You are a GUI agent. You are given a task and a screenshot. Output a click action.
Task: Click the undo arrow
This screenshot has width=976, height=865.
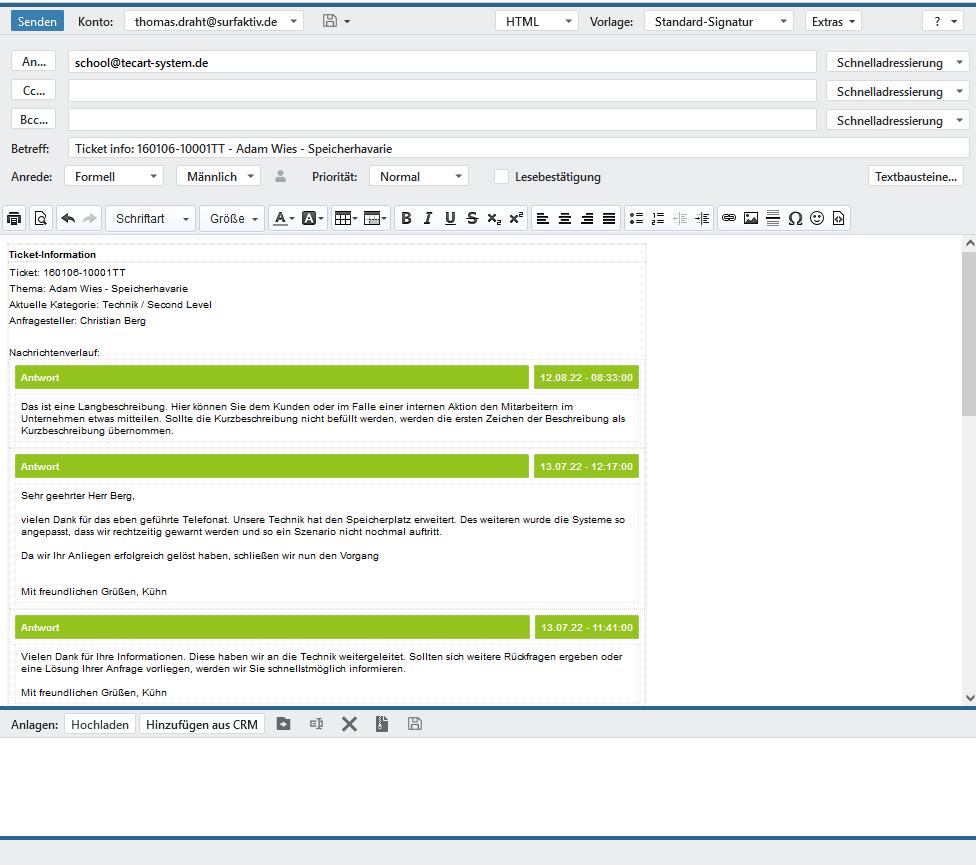pyautogui.click(x=68, y=218)
